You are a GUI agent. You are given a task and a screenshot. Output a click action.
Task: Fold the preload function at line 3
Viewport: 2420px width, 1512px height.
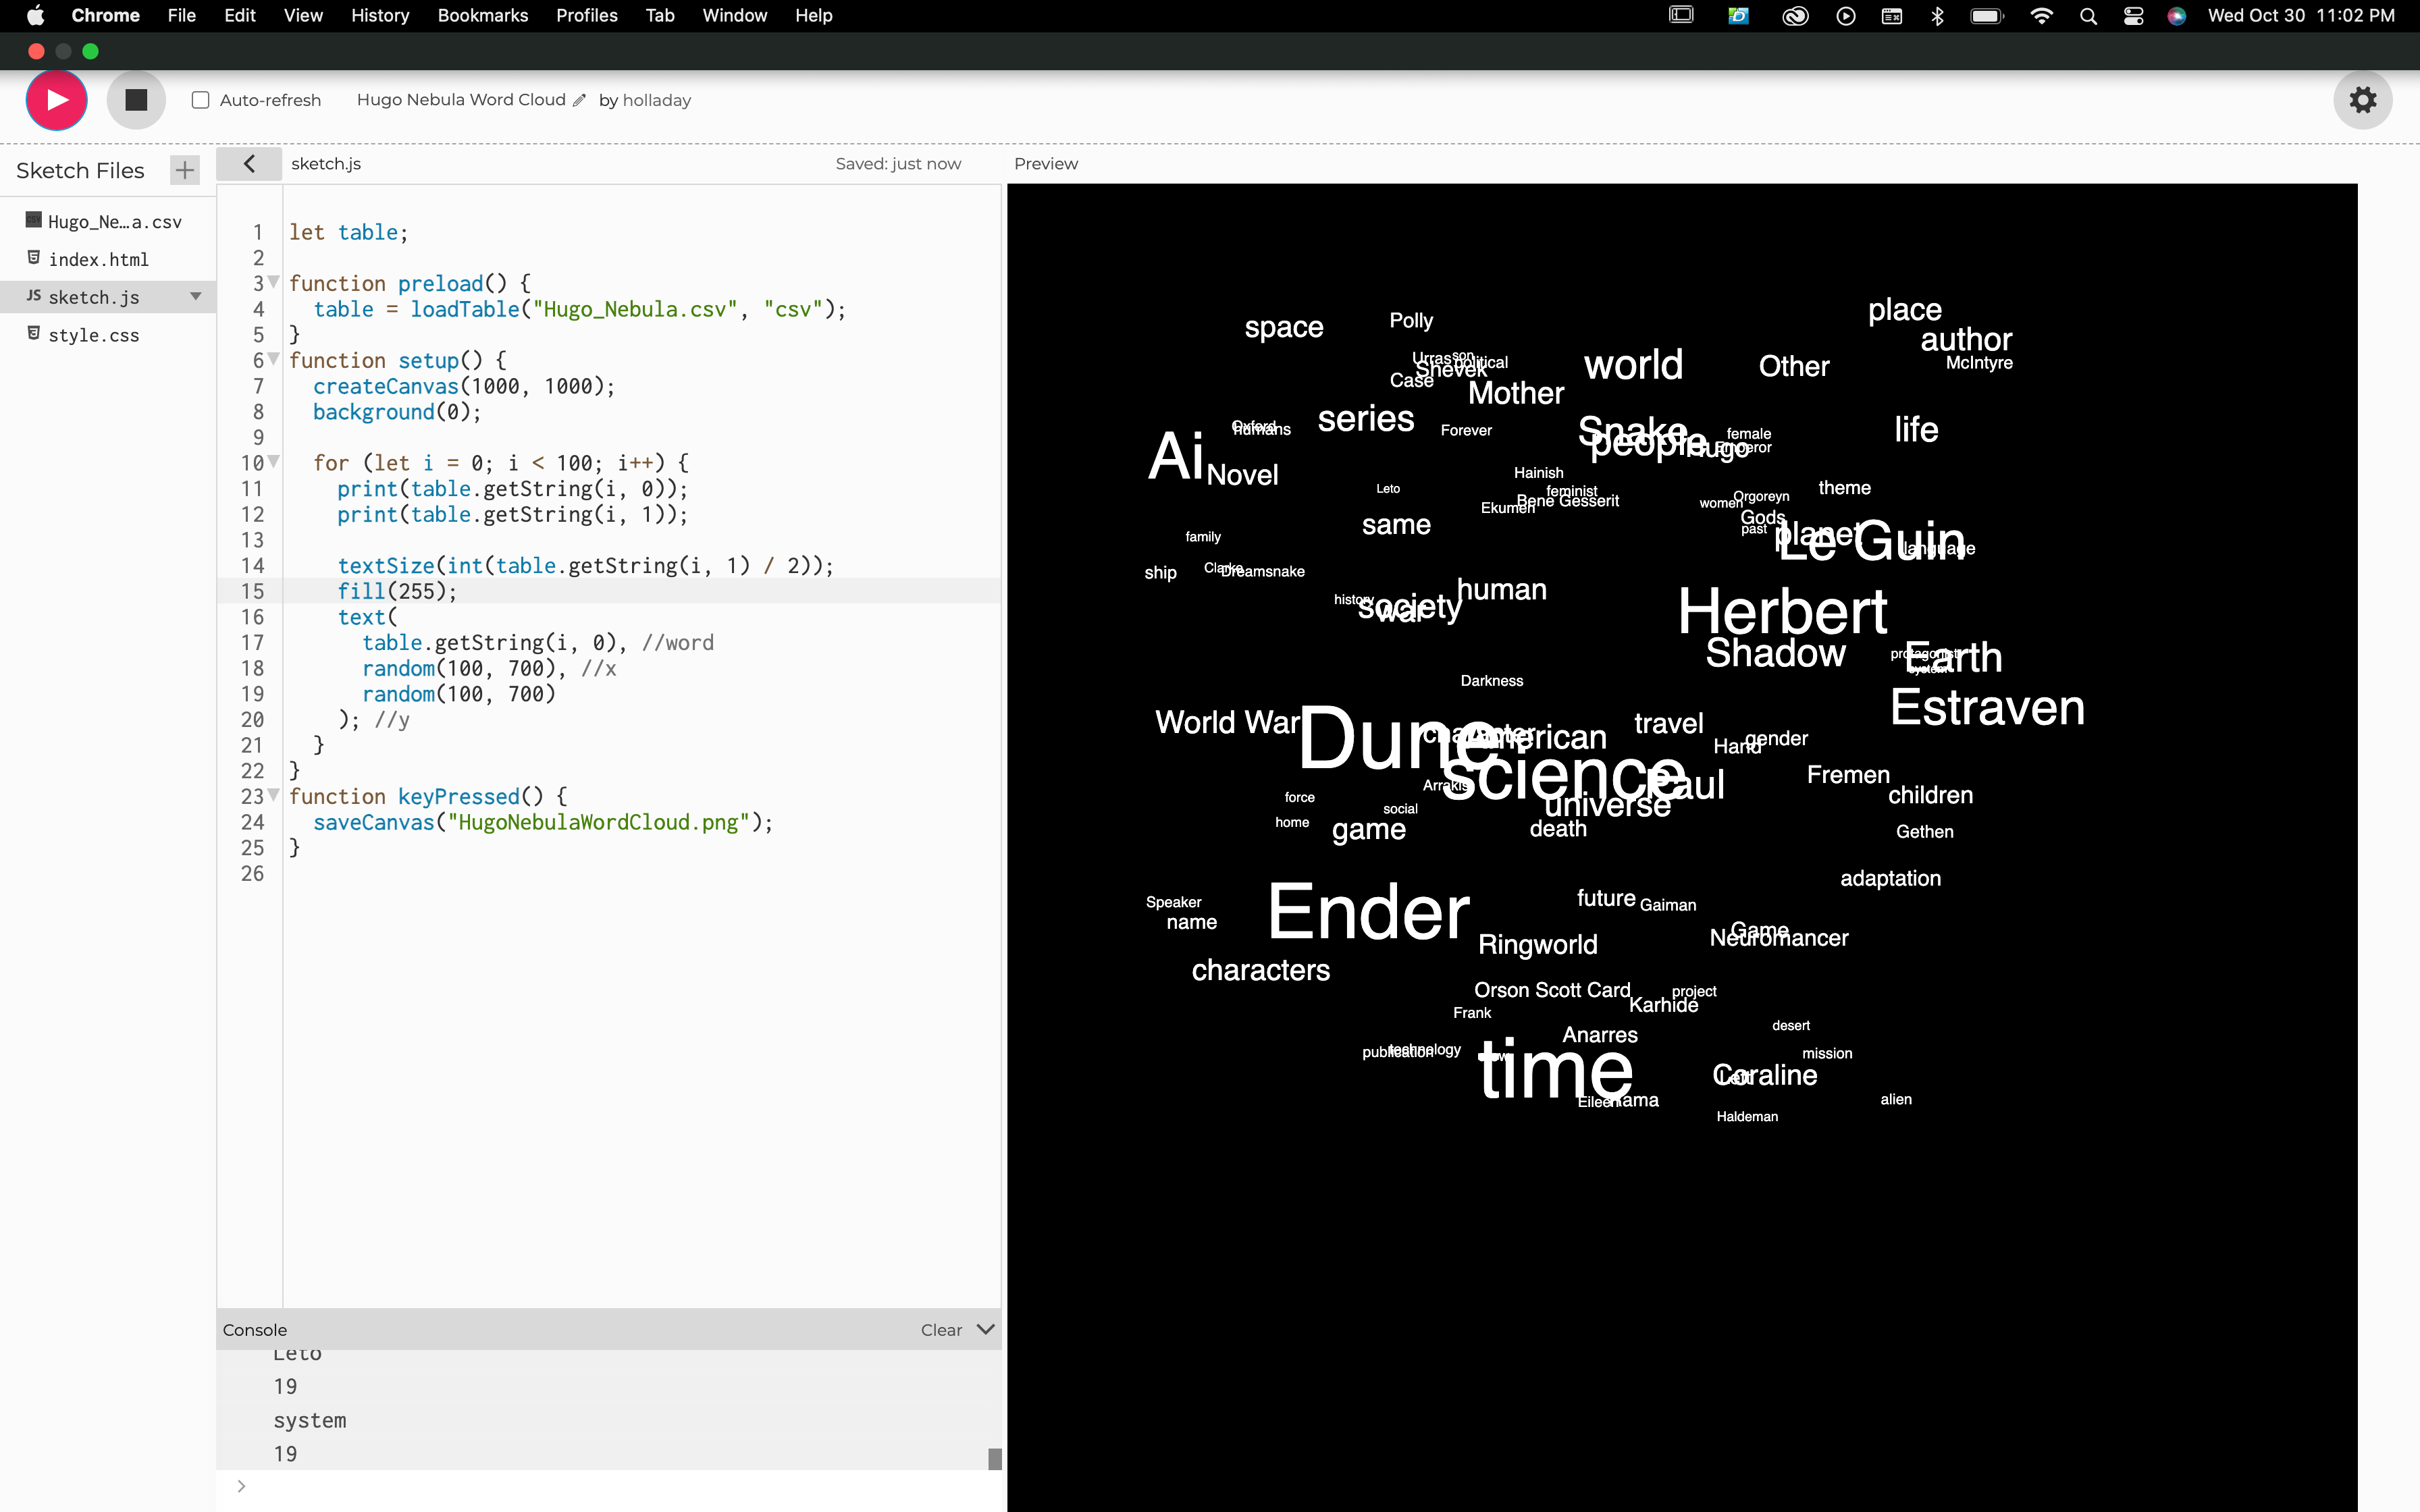274,283
